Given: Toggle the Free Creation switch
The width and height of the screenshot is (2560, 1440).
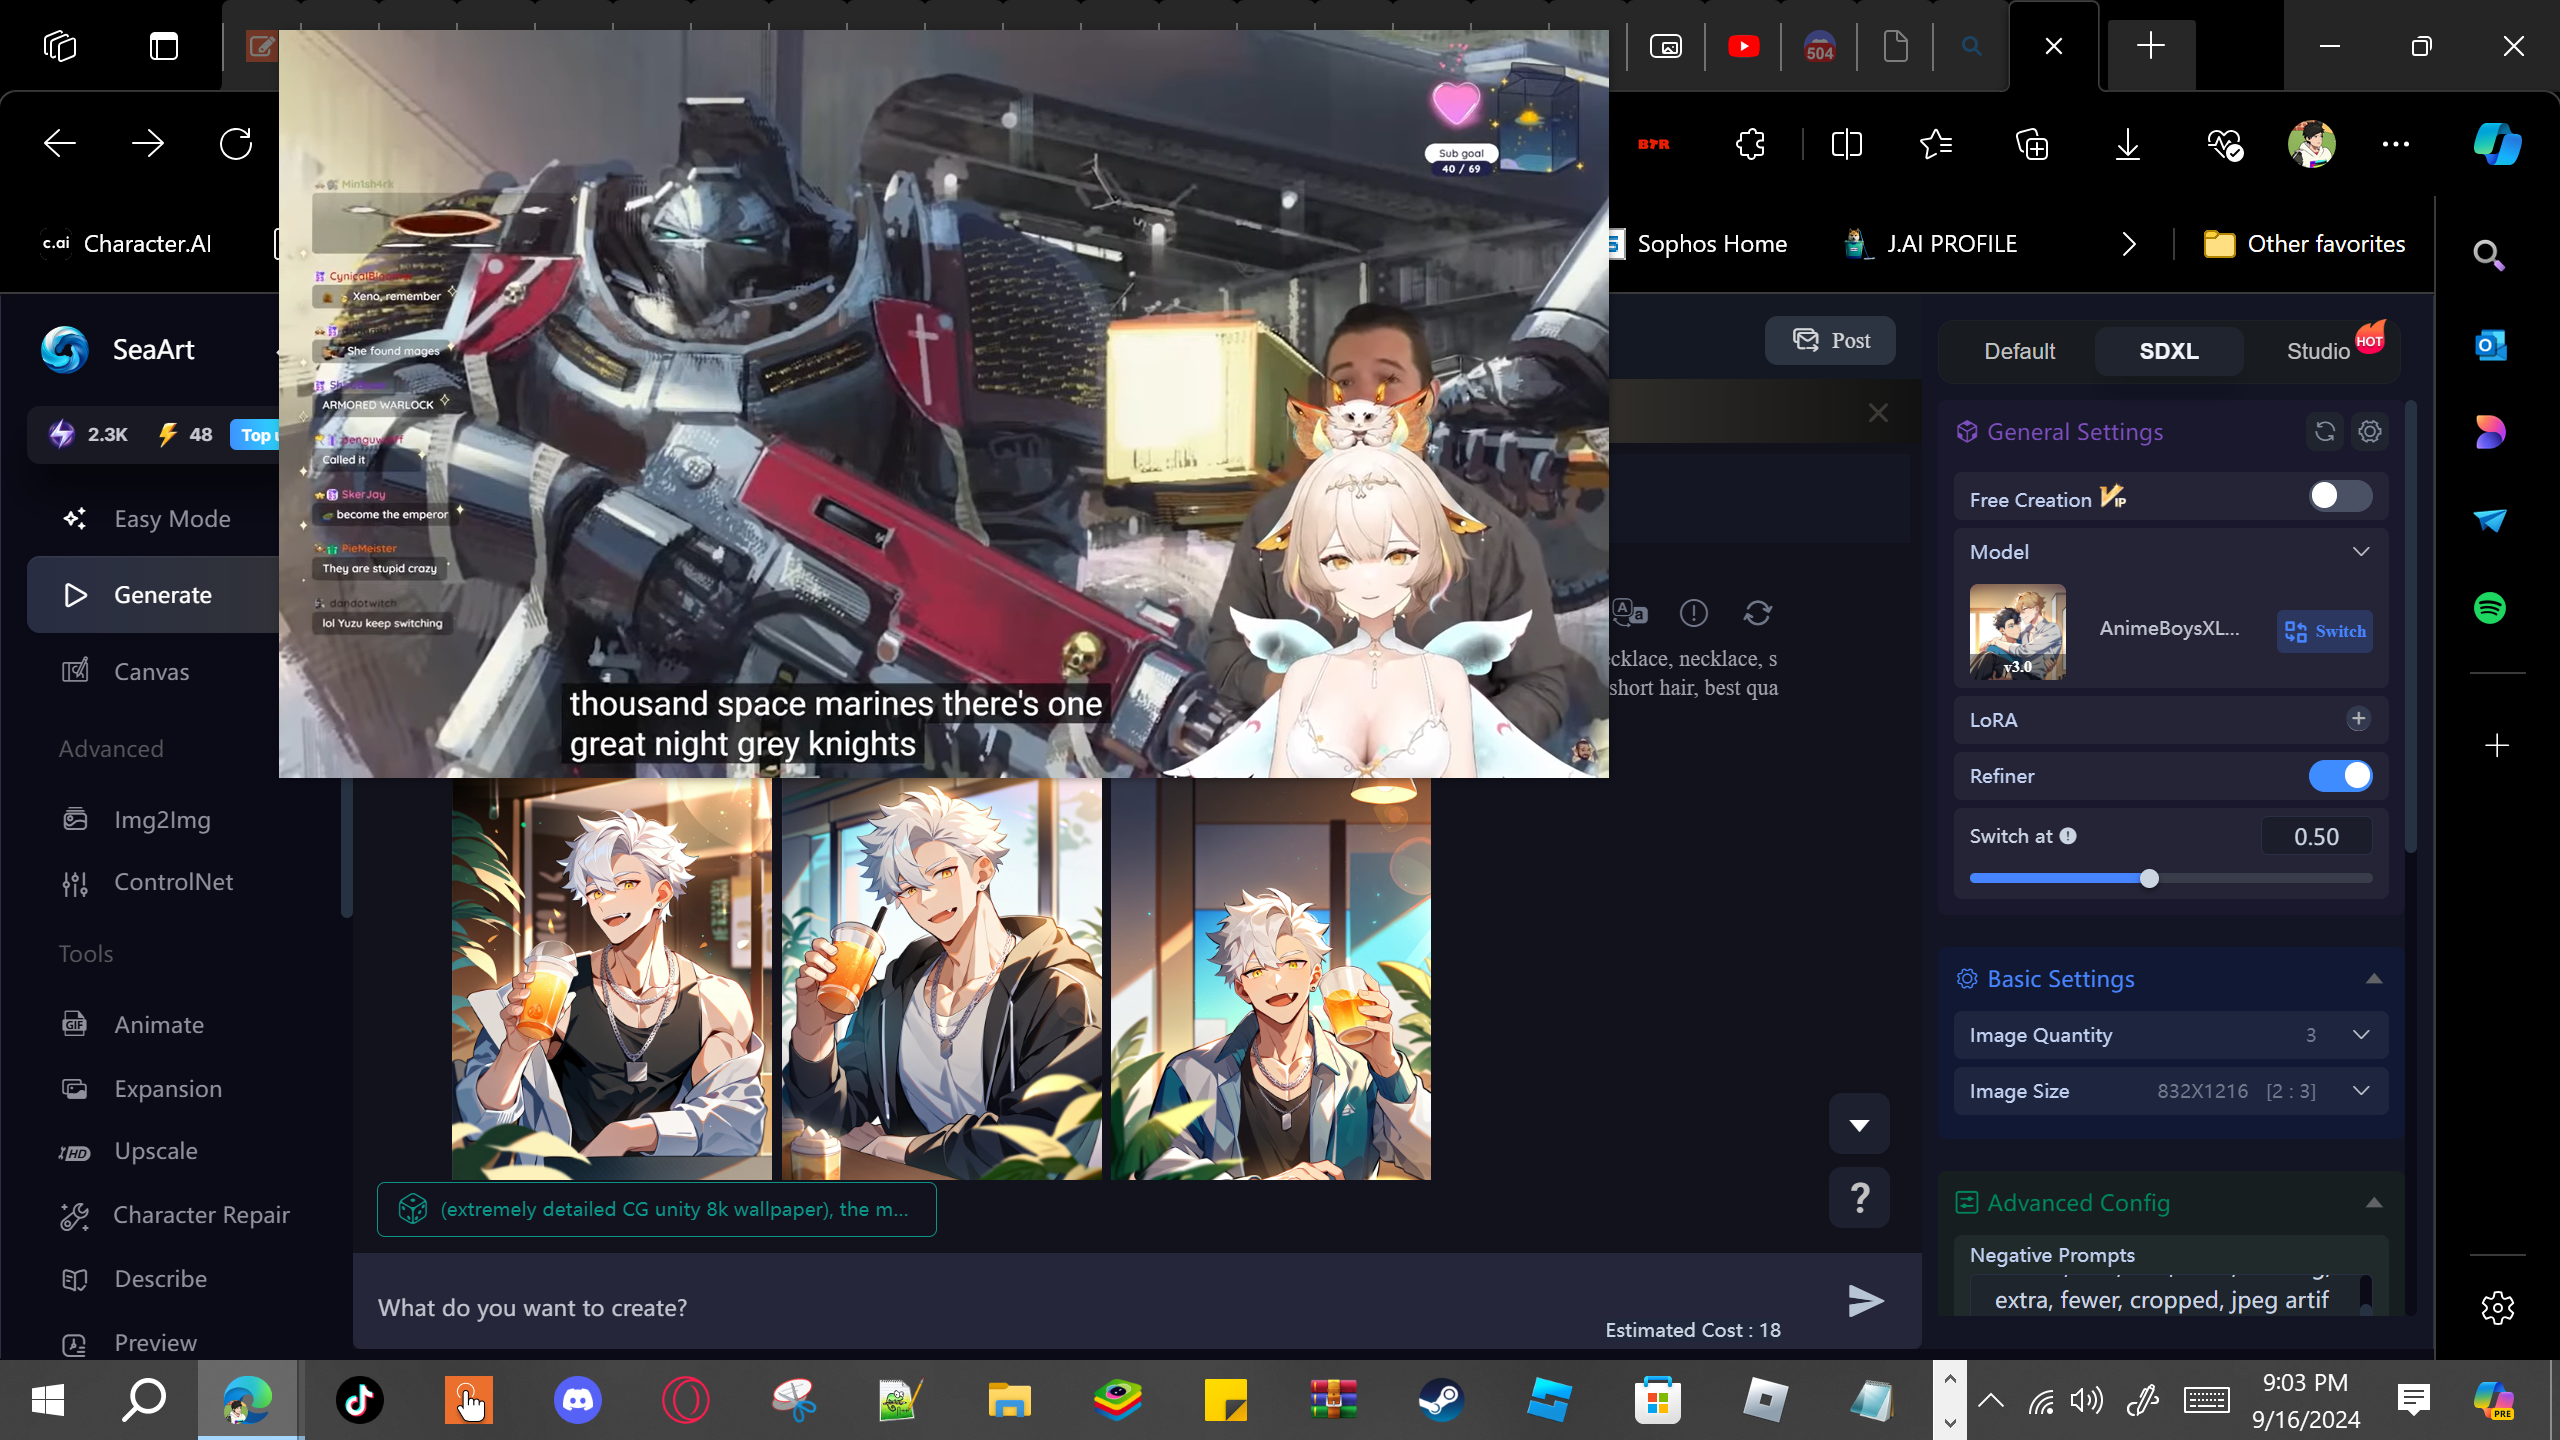Looking at the screenshot, I should click(2340, 497).
